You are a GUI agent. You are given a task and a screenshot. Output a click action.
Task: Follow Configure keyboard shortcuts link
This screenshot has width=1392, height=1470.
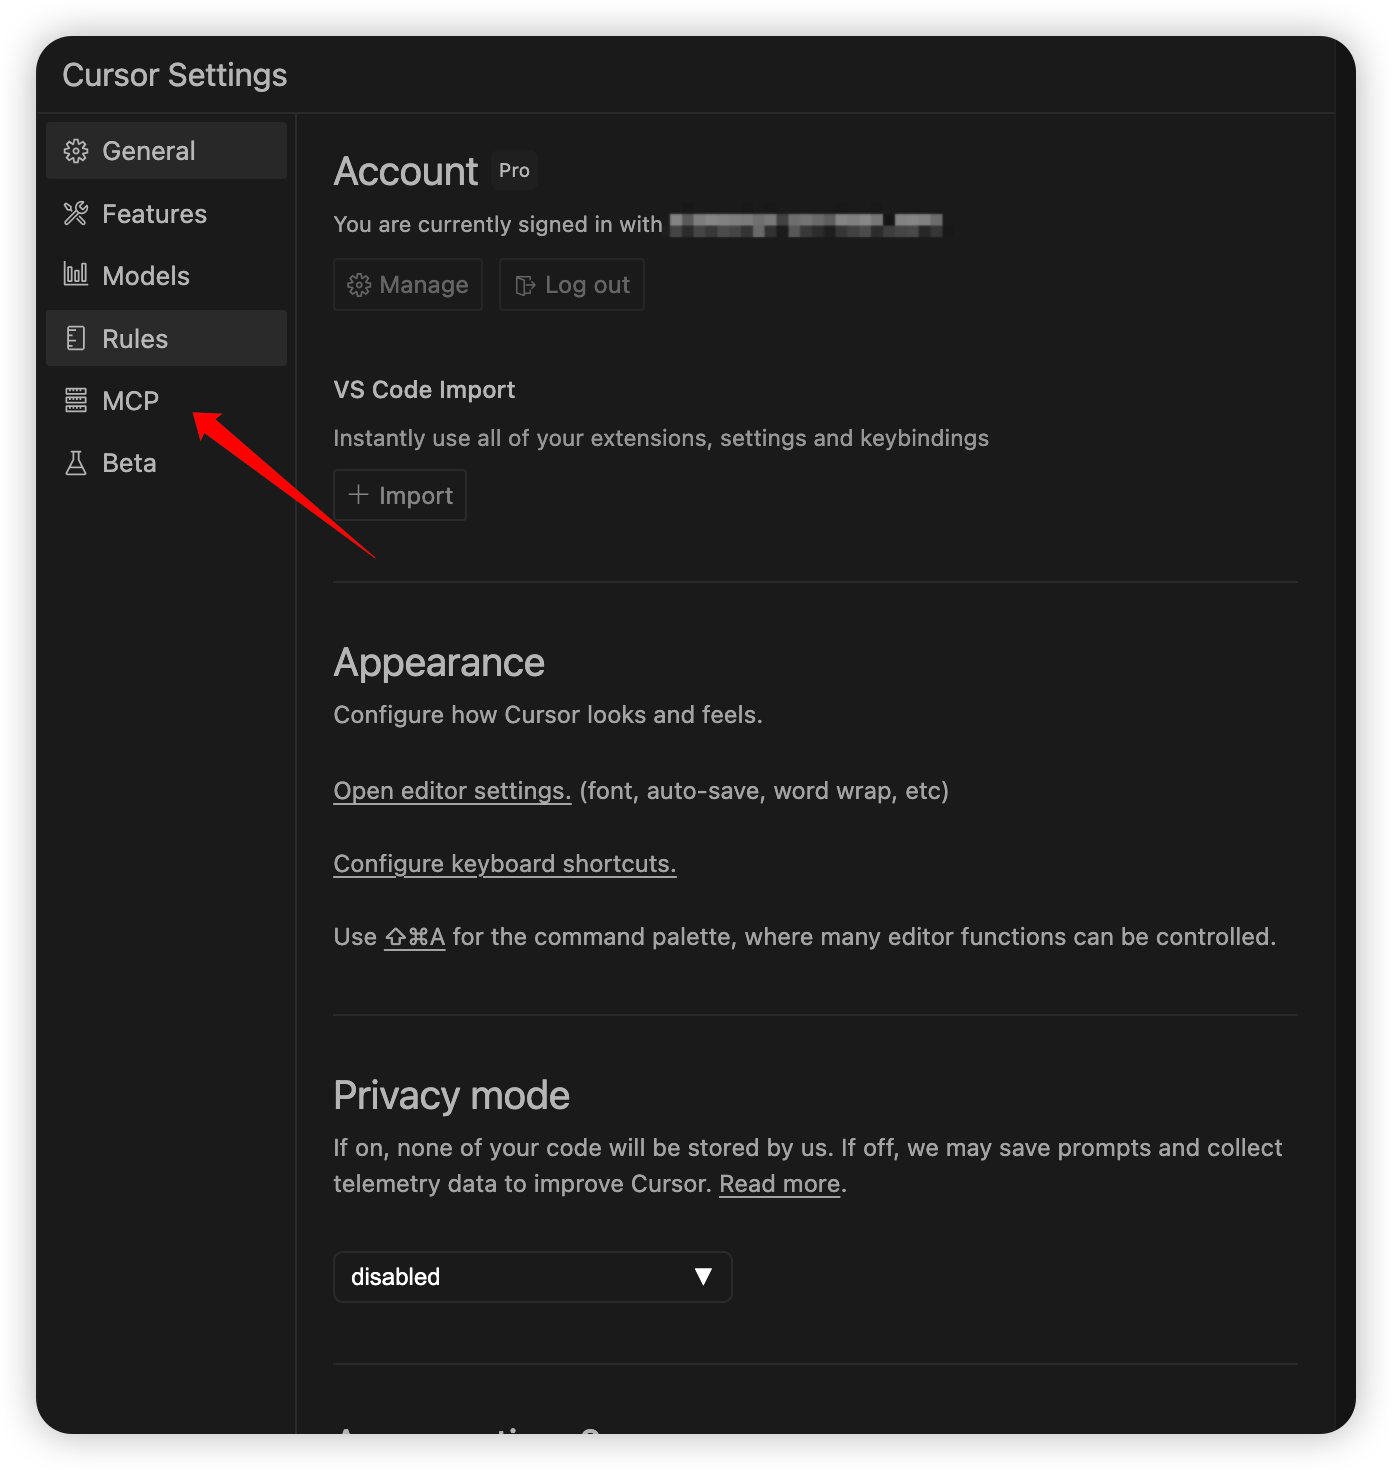(x=505, y=864)
